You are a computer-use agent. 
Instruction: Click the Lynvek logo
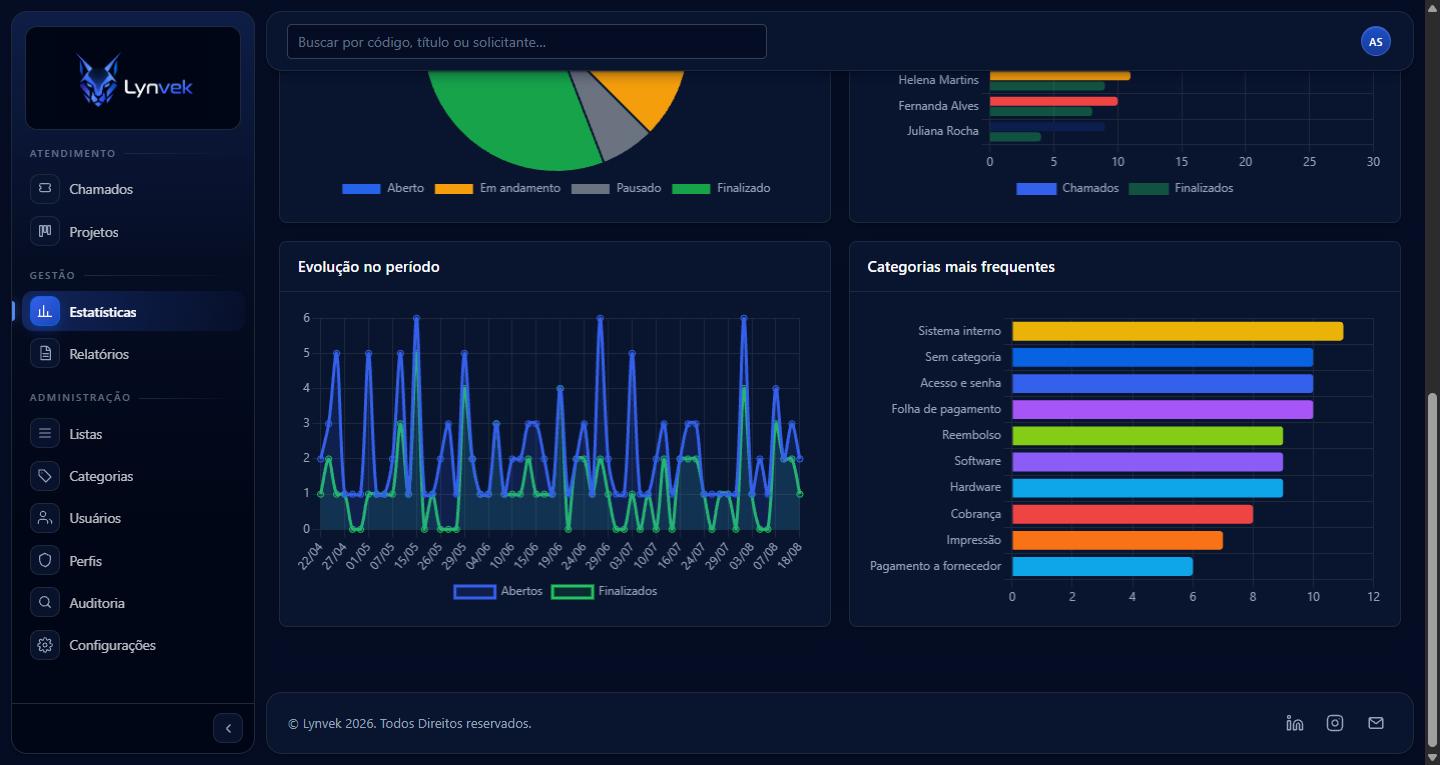click(x=133, y=78)
